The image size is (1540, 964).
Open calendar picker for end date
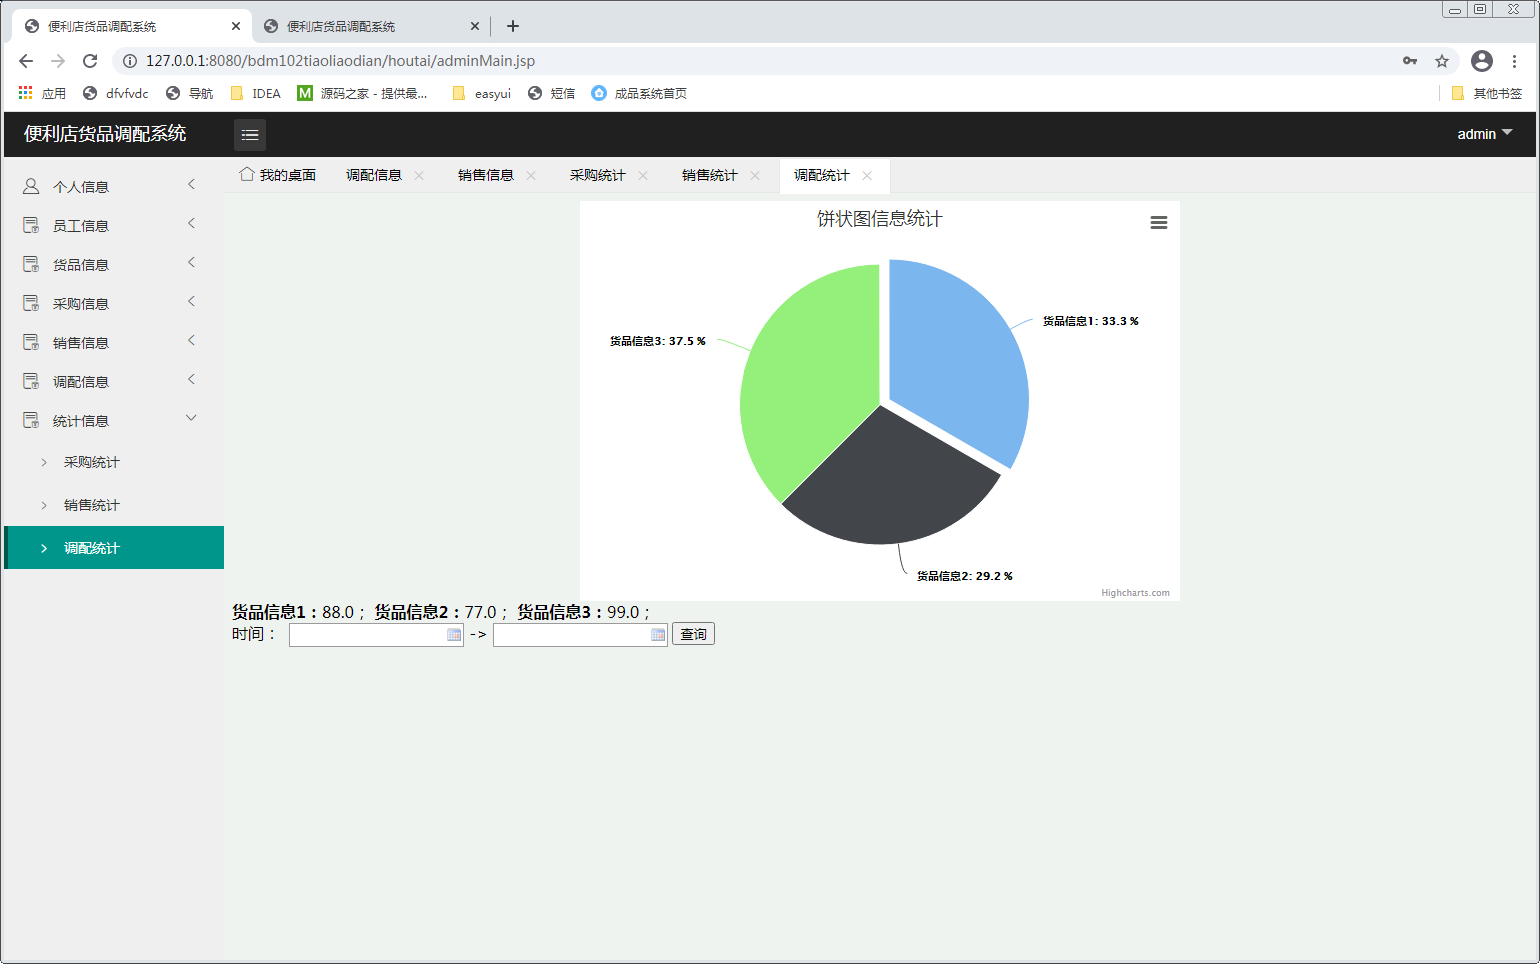coord(658,635)
